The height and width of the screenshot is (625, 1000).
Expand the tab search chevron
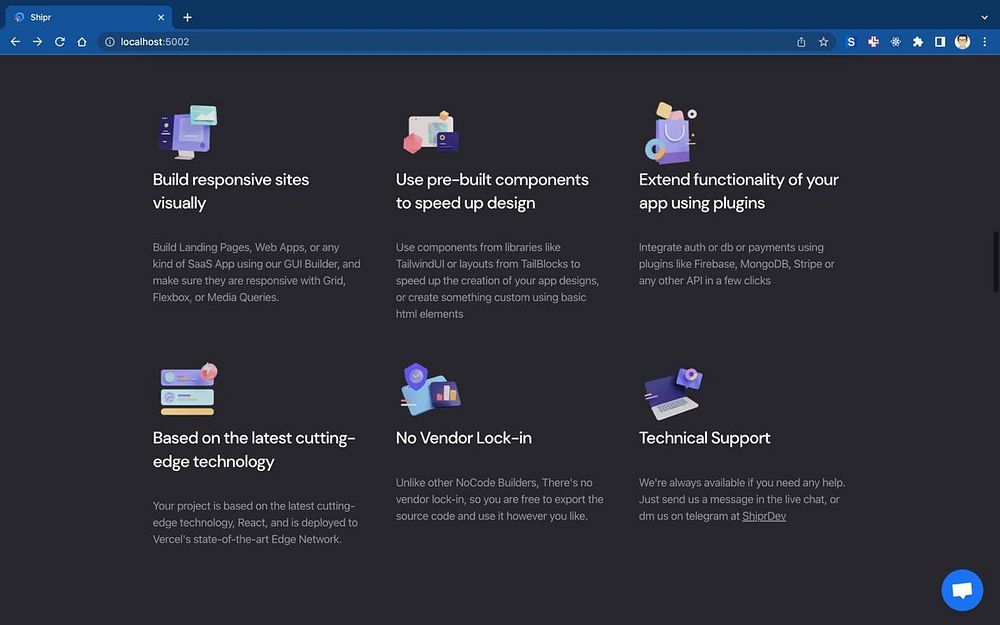pos(984,17)
